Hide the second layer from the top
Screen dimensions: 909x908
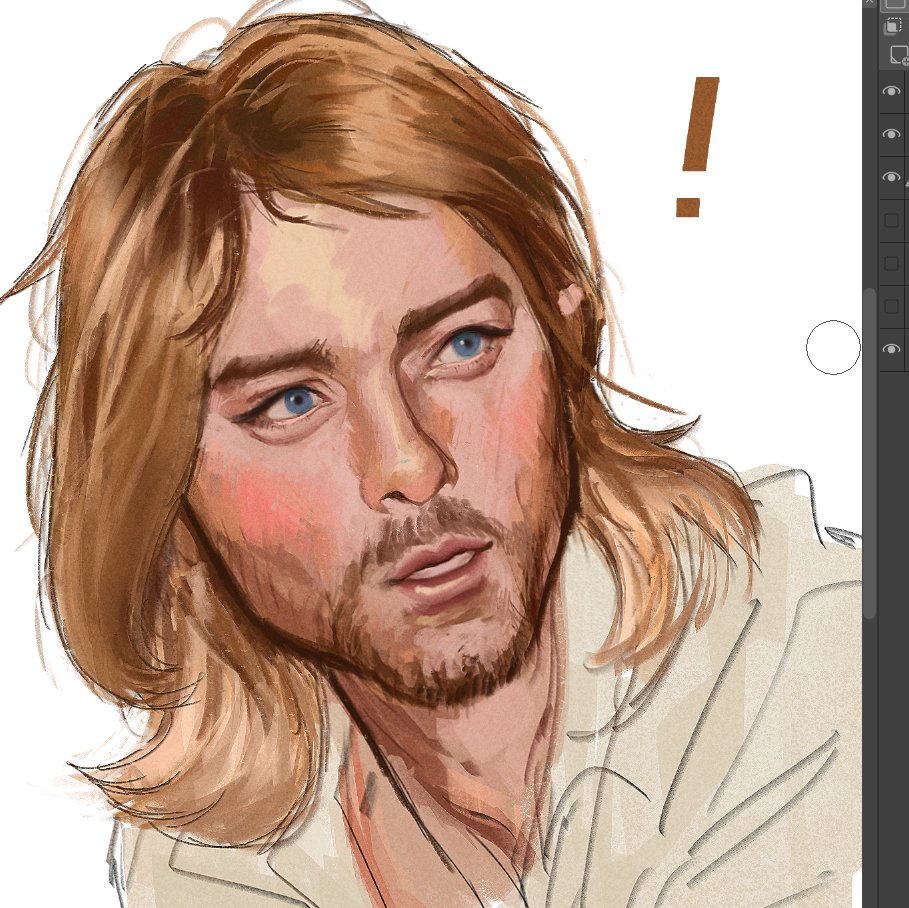point(892,134)
